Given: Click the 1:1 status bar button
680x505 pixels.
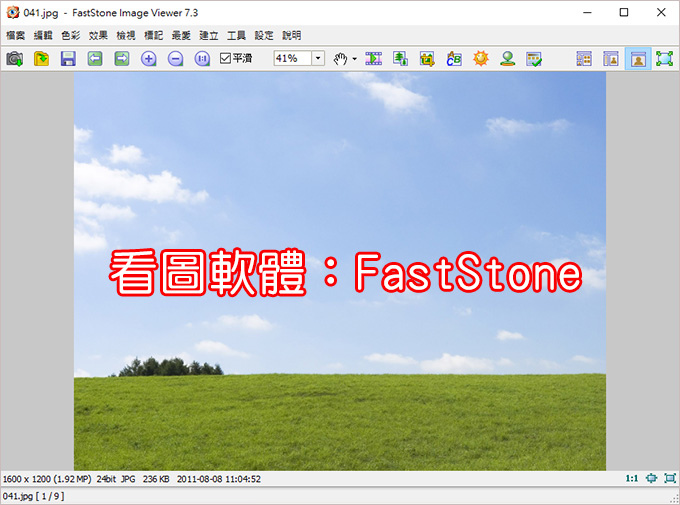Looking at the screenshot, I should [632, 478].
